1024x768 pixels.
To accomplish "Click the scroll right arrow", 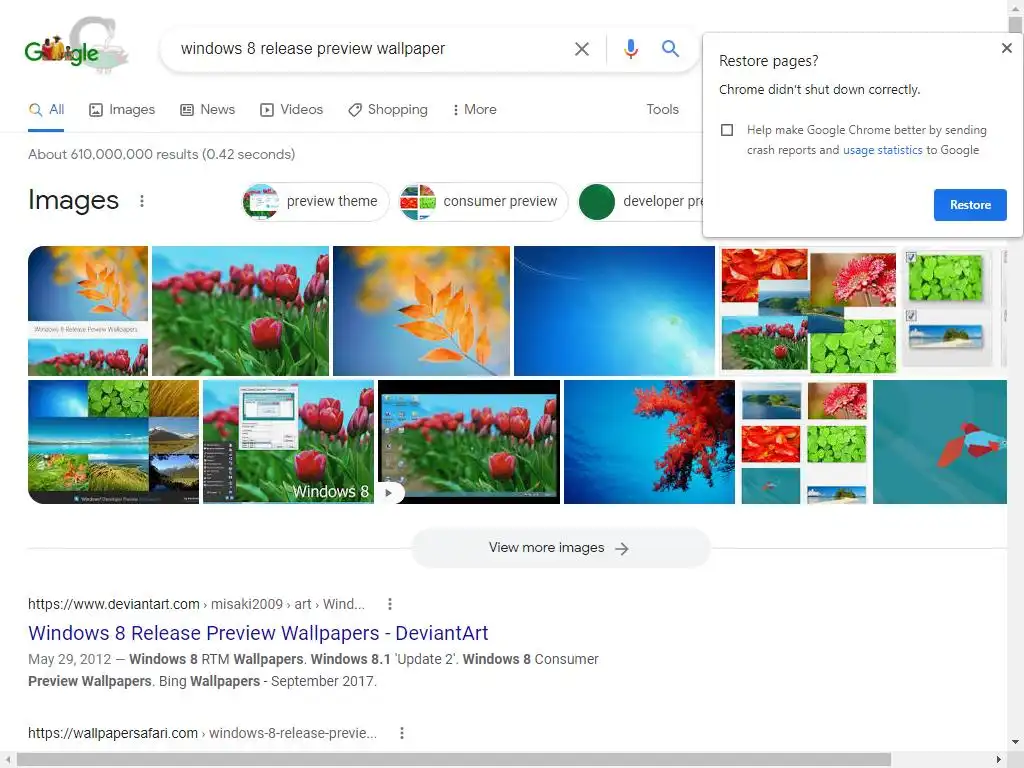I will click(999, 760).
